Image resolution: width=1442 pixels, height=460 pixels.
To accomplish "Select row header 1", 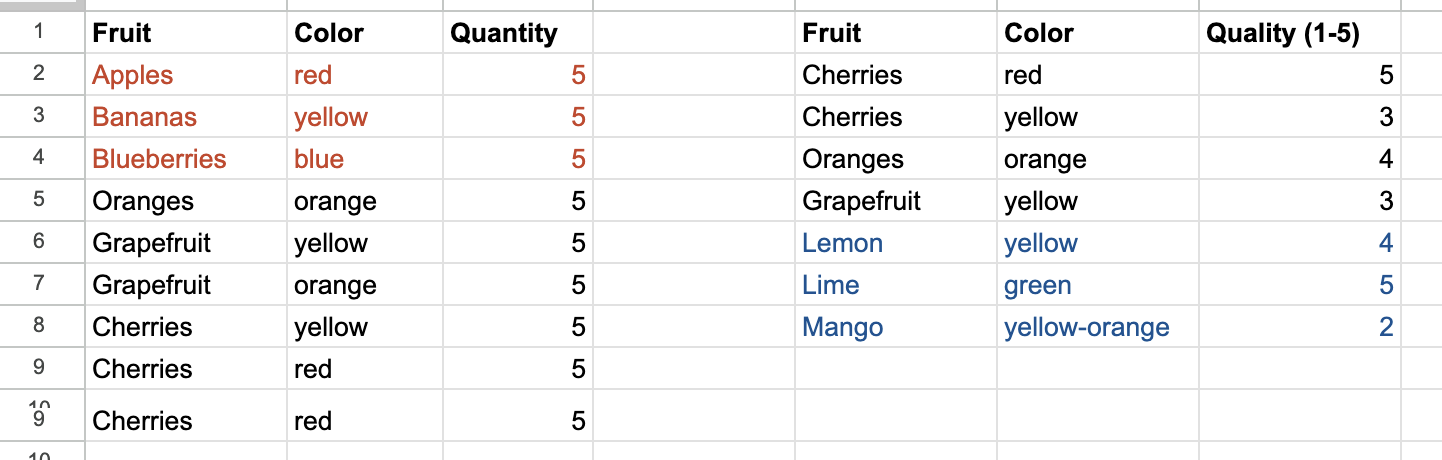I will 39,32.
